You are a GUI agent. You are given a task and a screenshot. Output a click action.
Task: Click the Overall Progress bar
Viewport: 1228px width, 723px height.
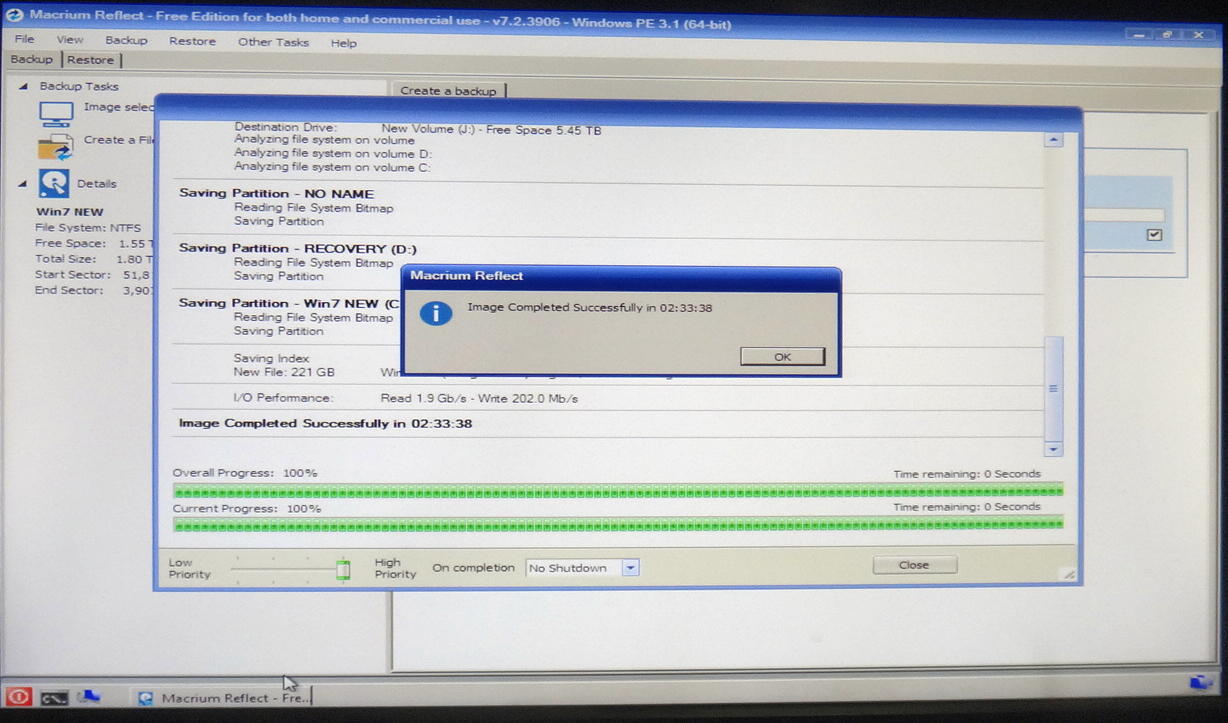click(x=618, y=491)
